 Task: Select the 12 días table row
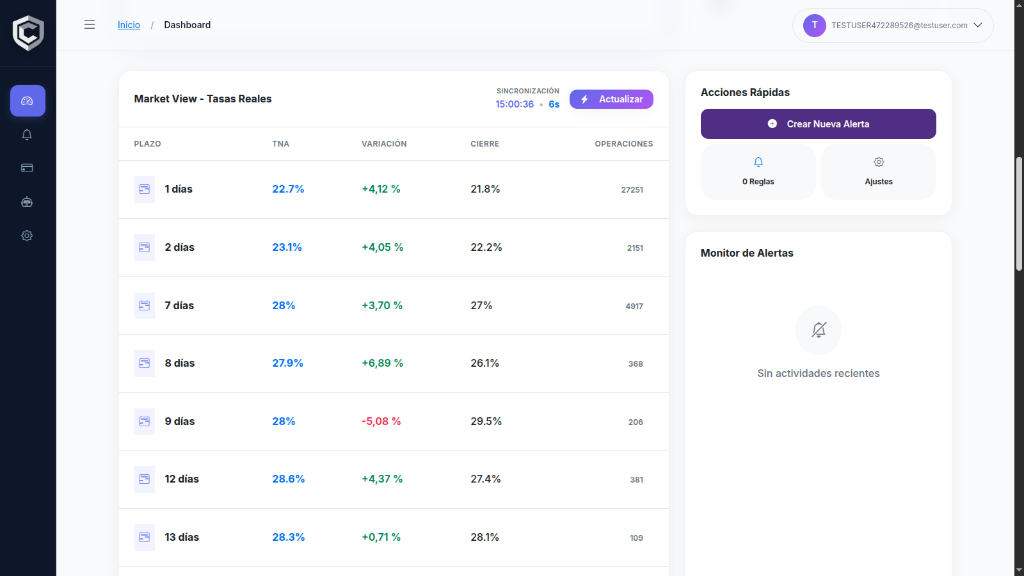coord(393,479)
